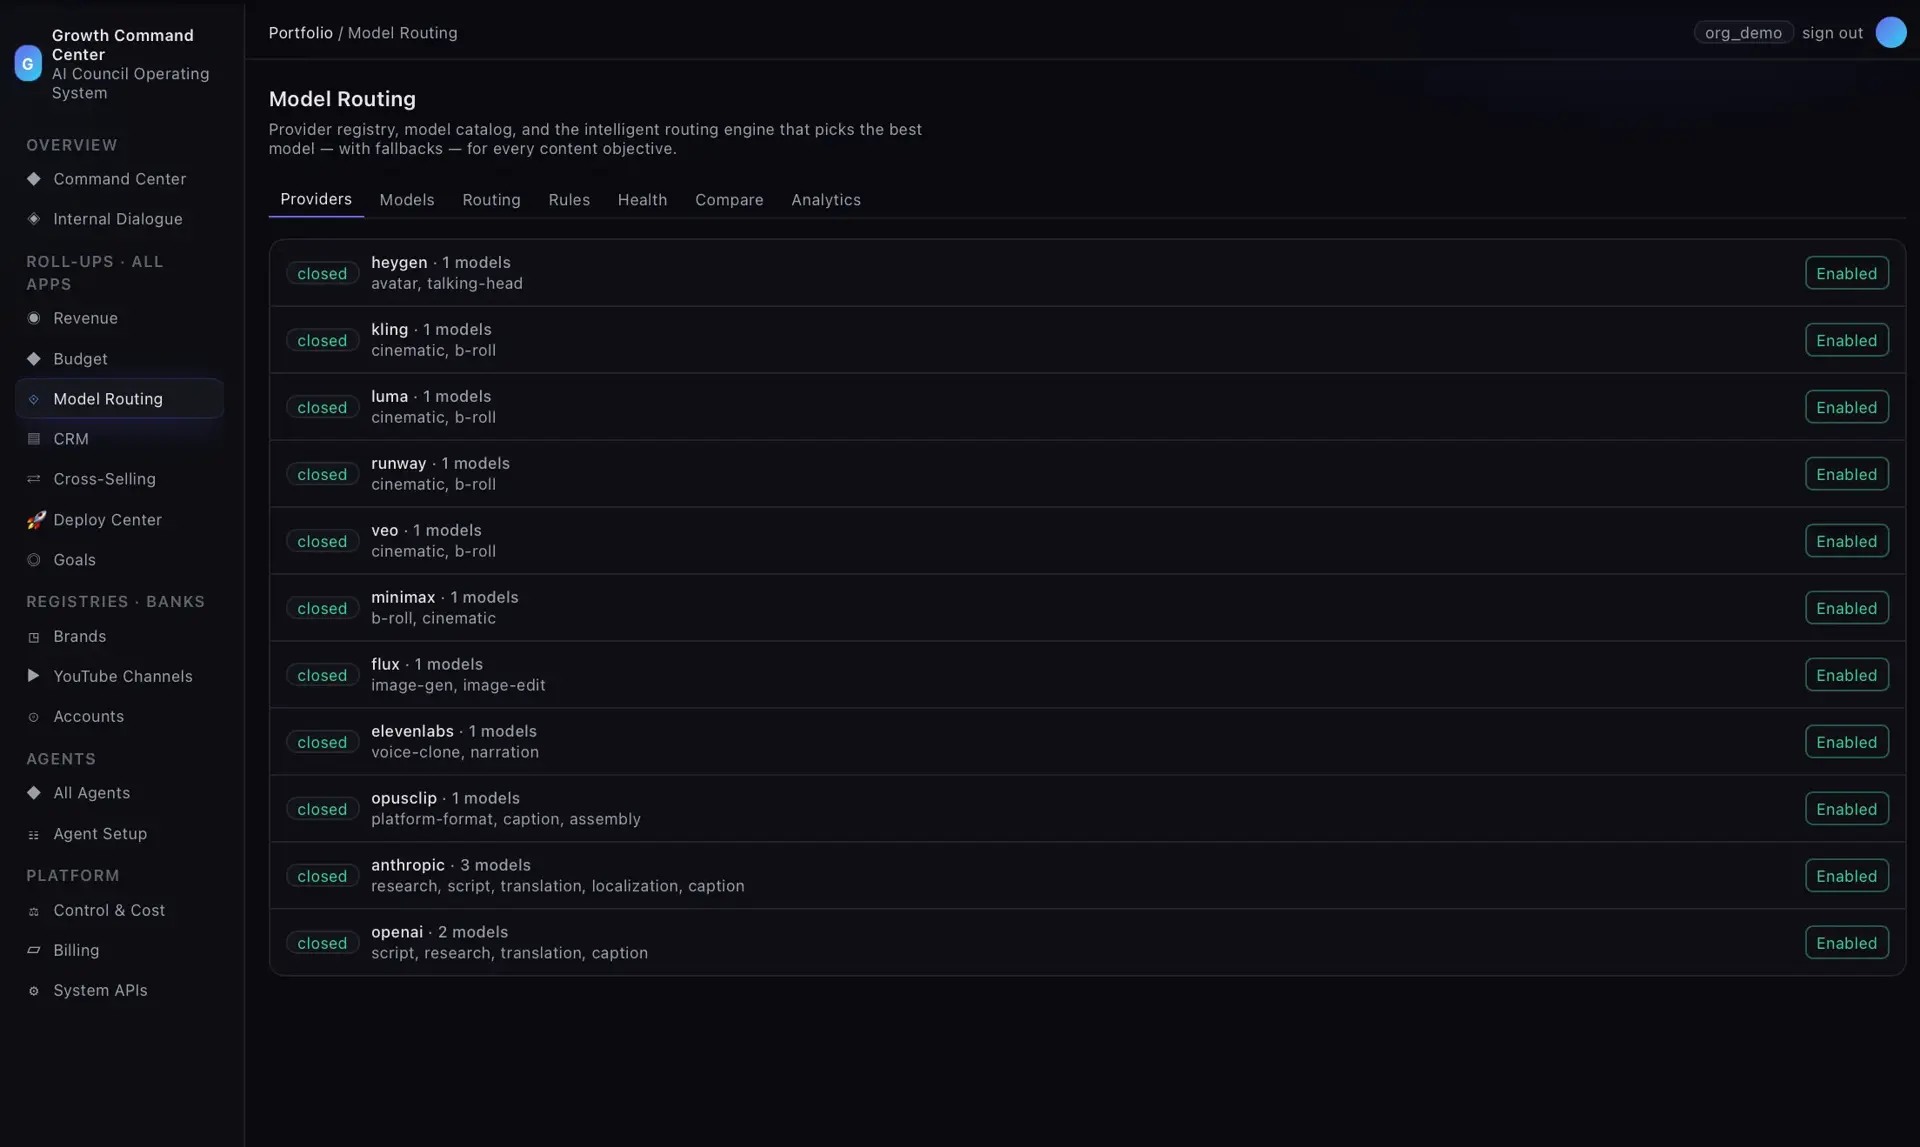
Task: Click the closed badge on heygen row
Action: point(322,273)
